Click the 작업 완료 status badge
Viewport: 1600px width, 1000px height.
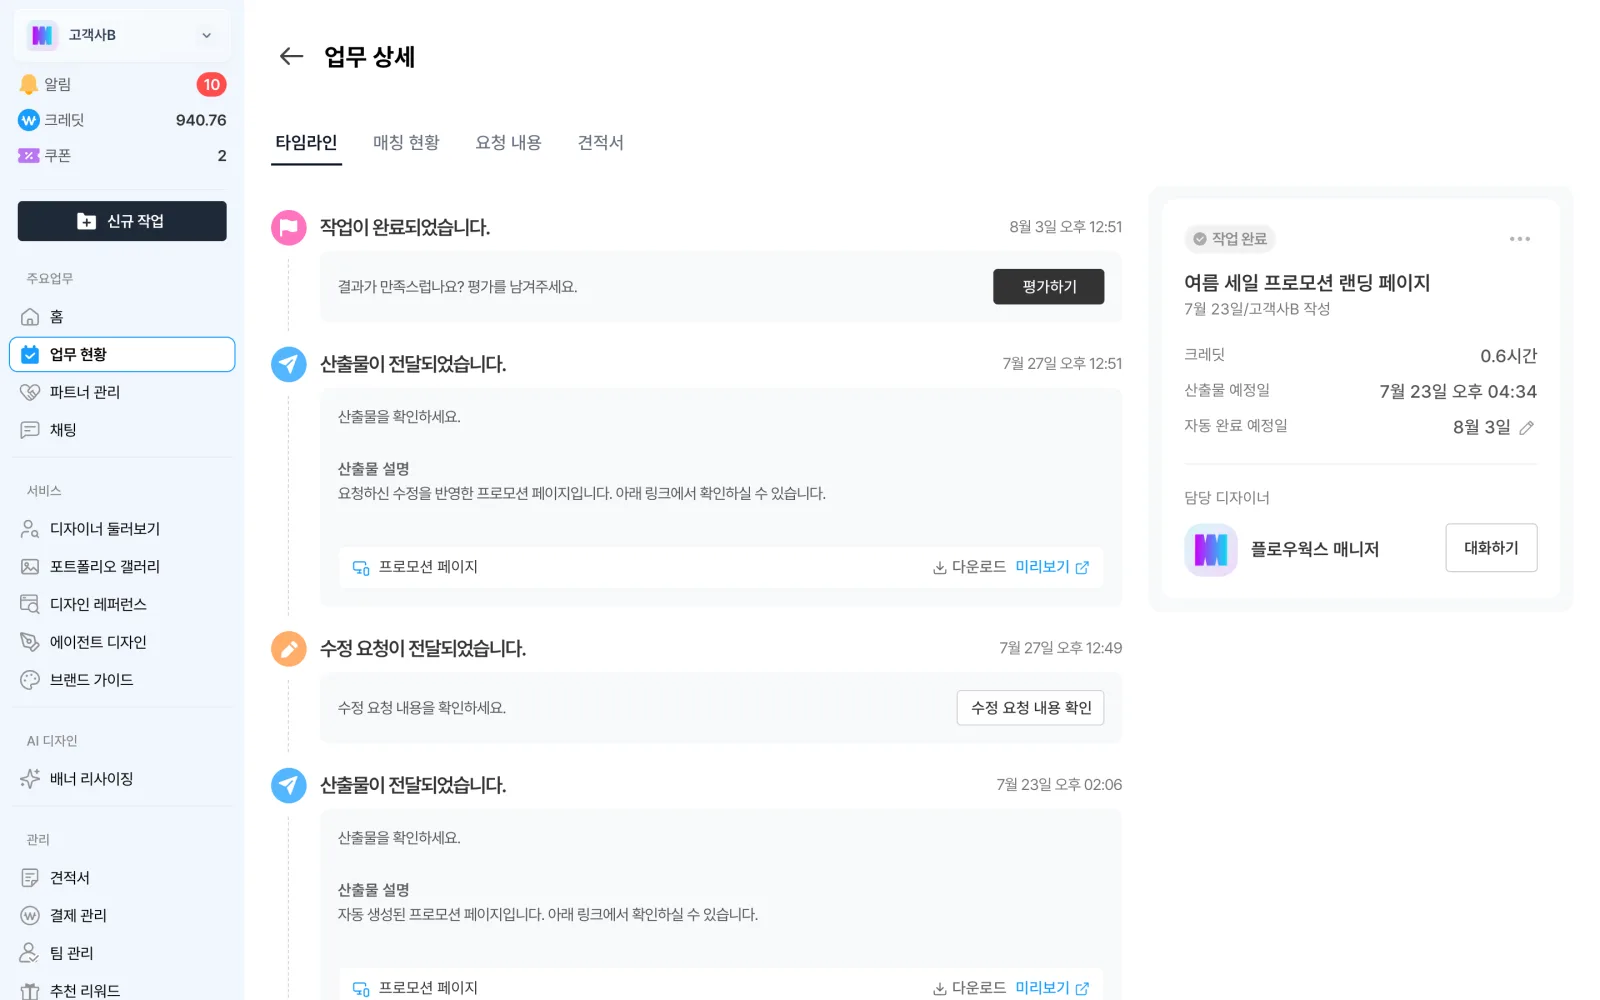click(1230, 239)
